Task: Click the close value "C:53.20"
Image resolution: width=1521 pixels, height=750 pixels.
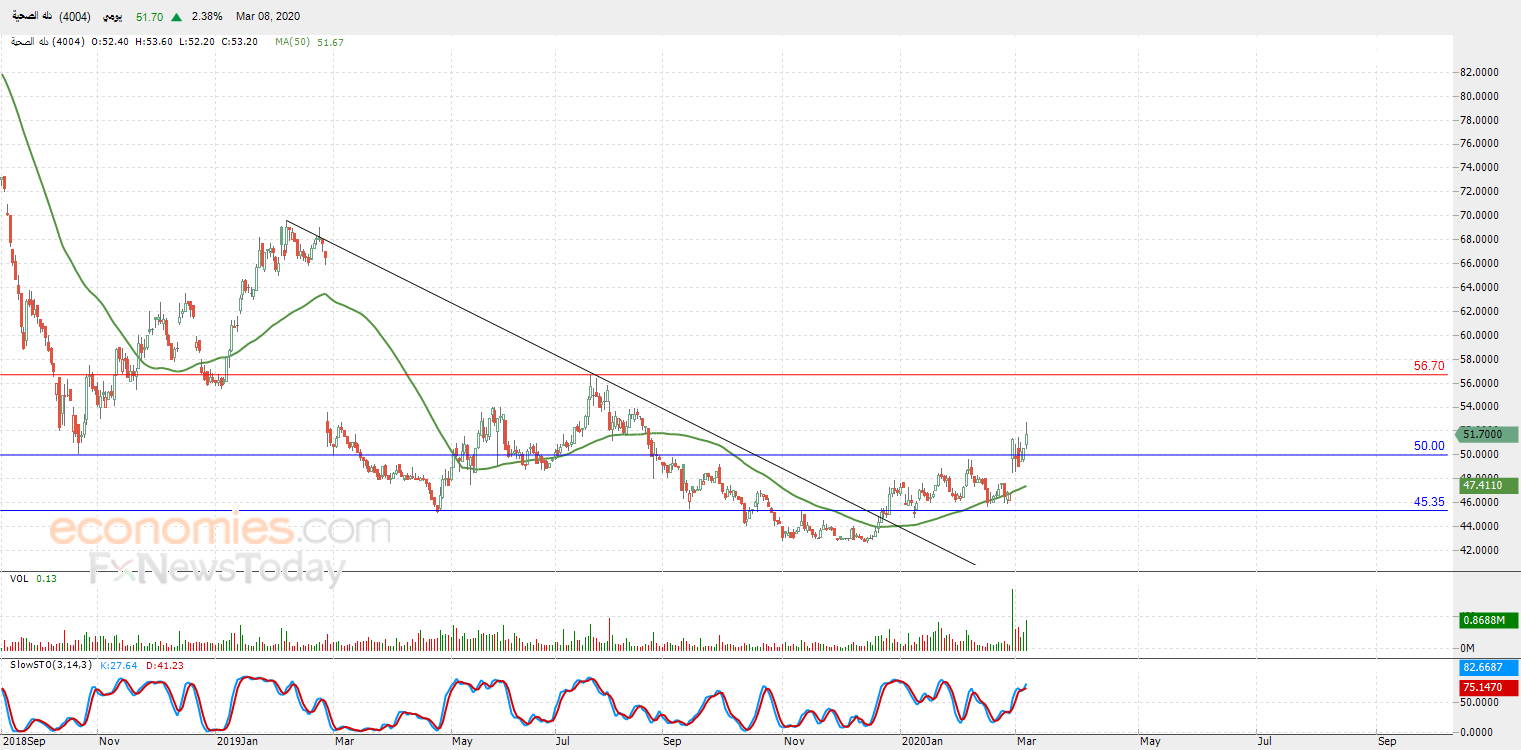Action: [x=239, y=41]
